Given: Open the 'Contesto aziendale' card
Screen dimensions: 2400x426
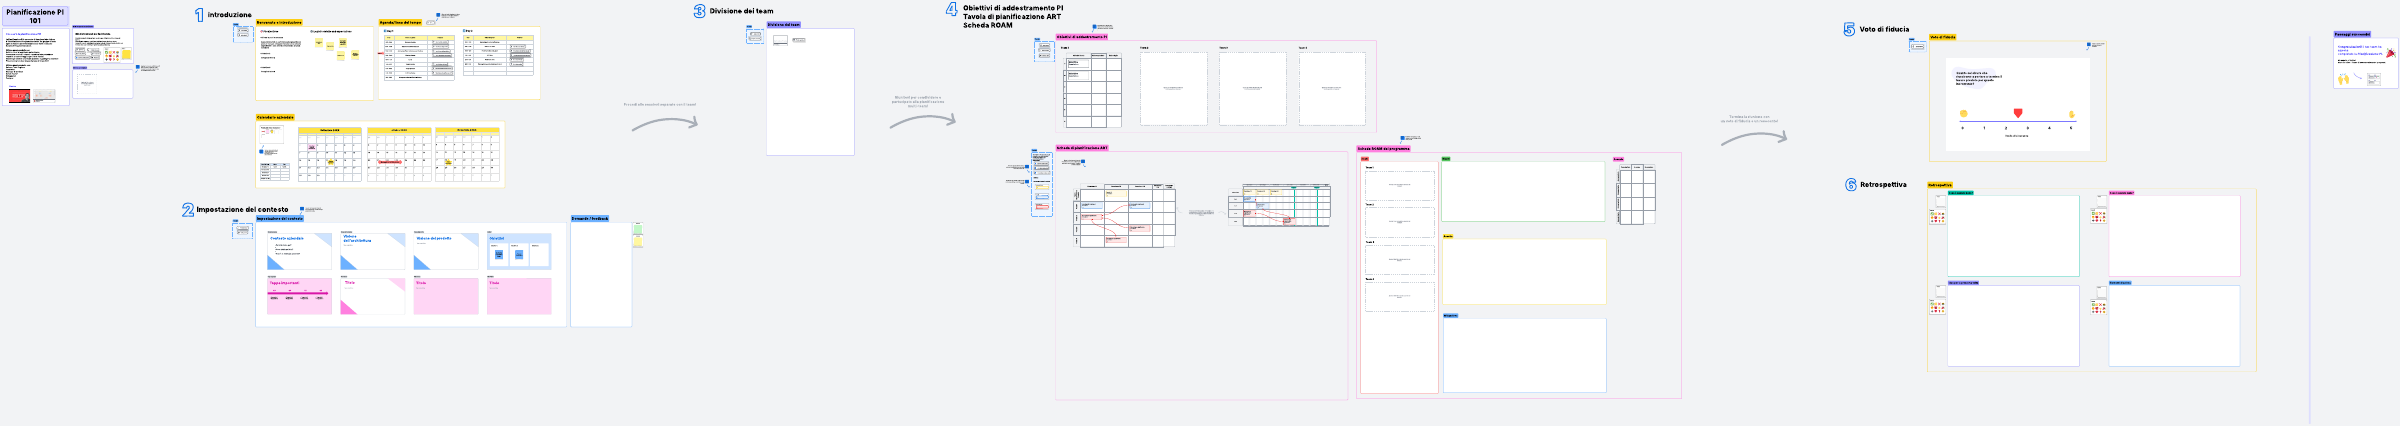Looking at the screenshot, I should tap(299, 252).
